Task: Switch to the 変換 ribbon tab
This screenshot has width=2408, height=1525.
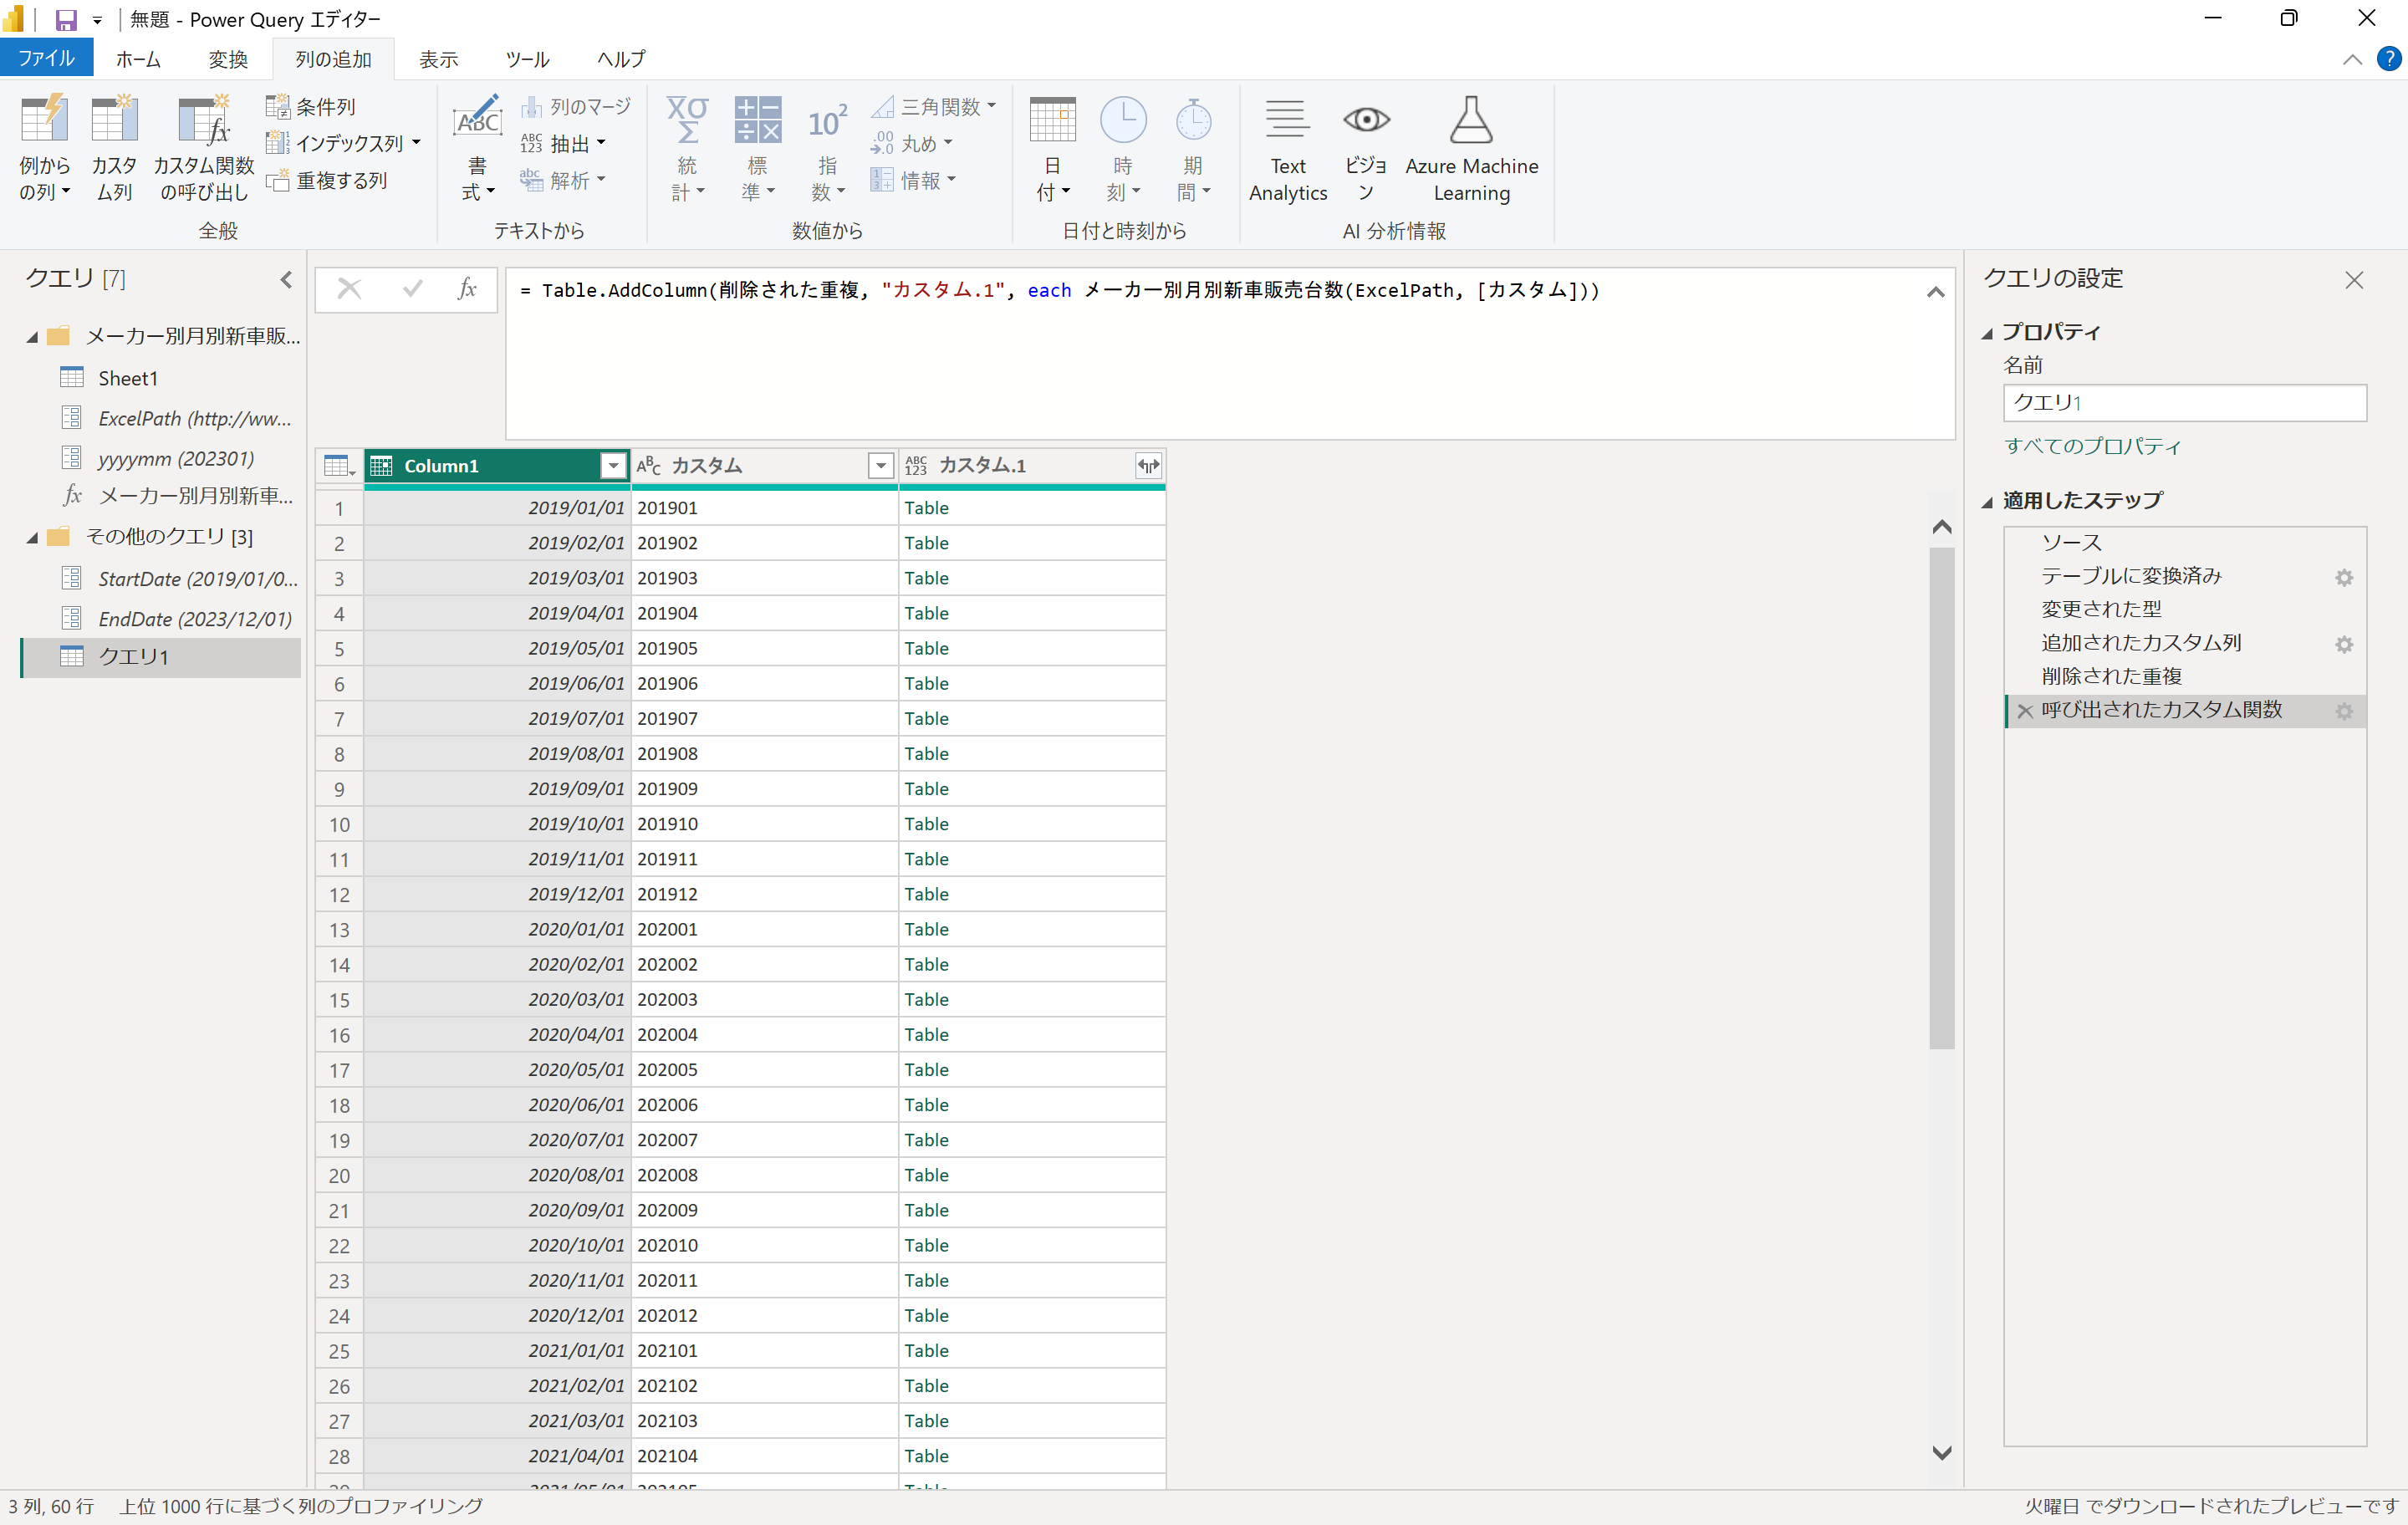Action: 227,59
